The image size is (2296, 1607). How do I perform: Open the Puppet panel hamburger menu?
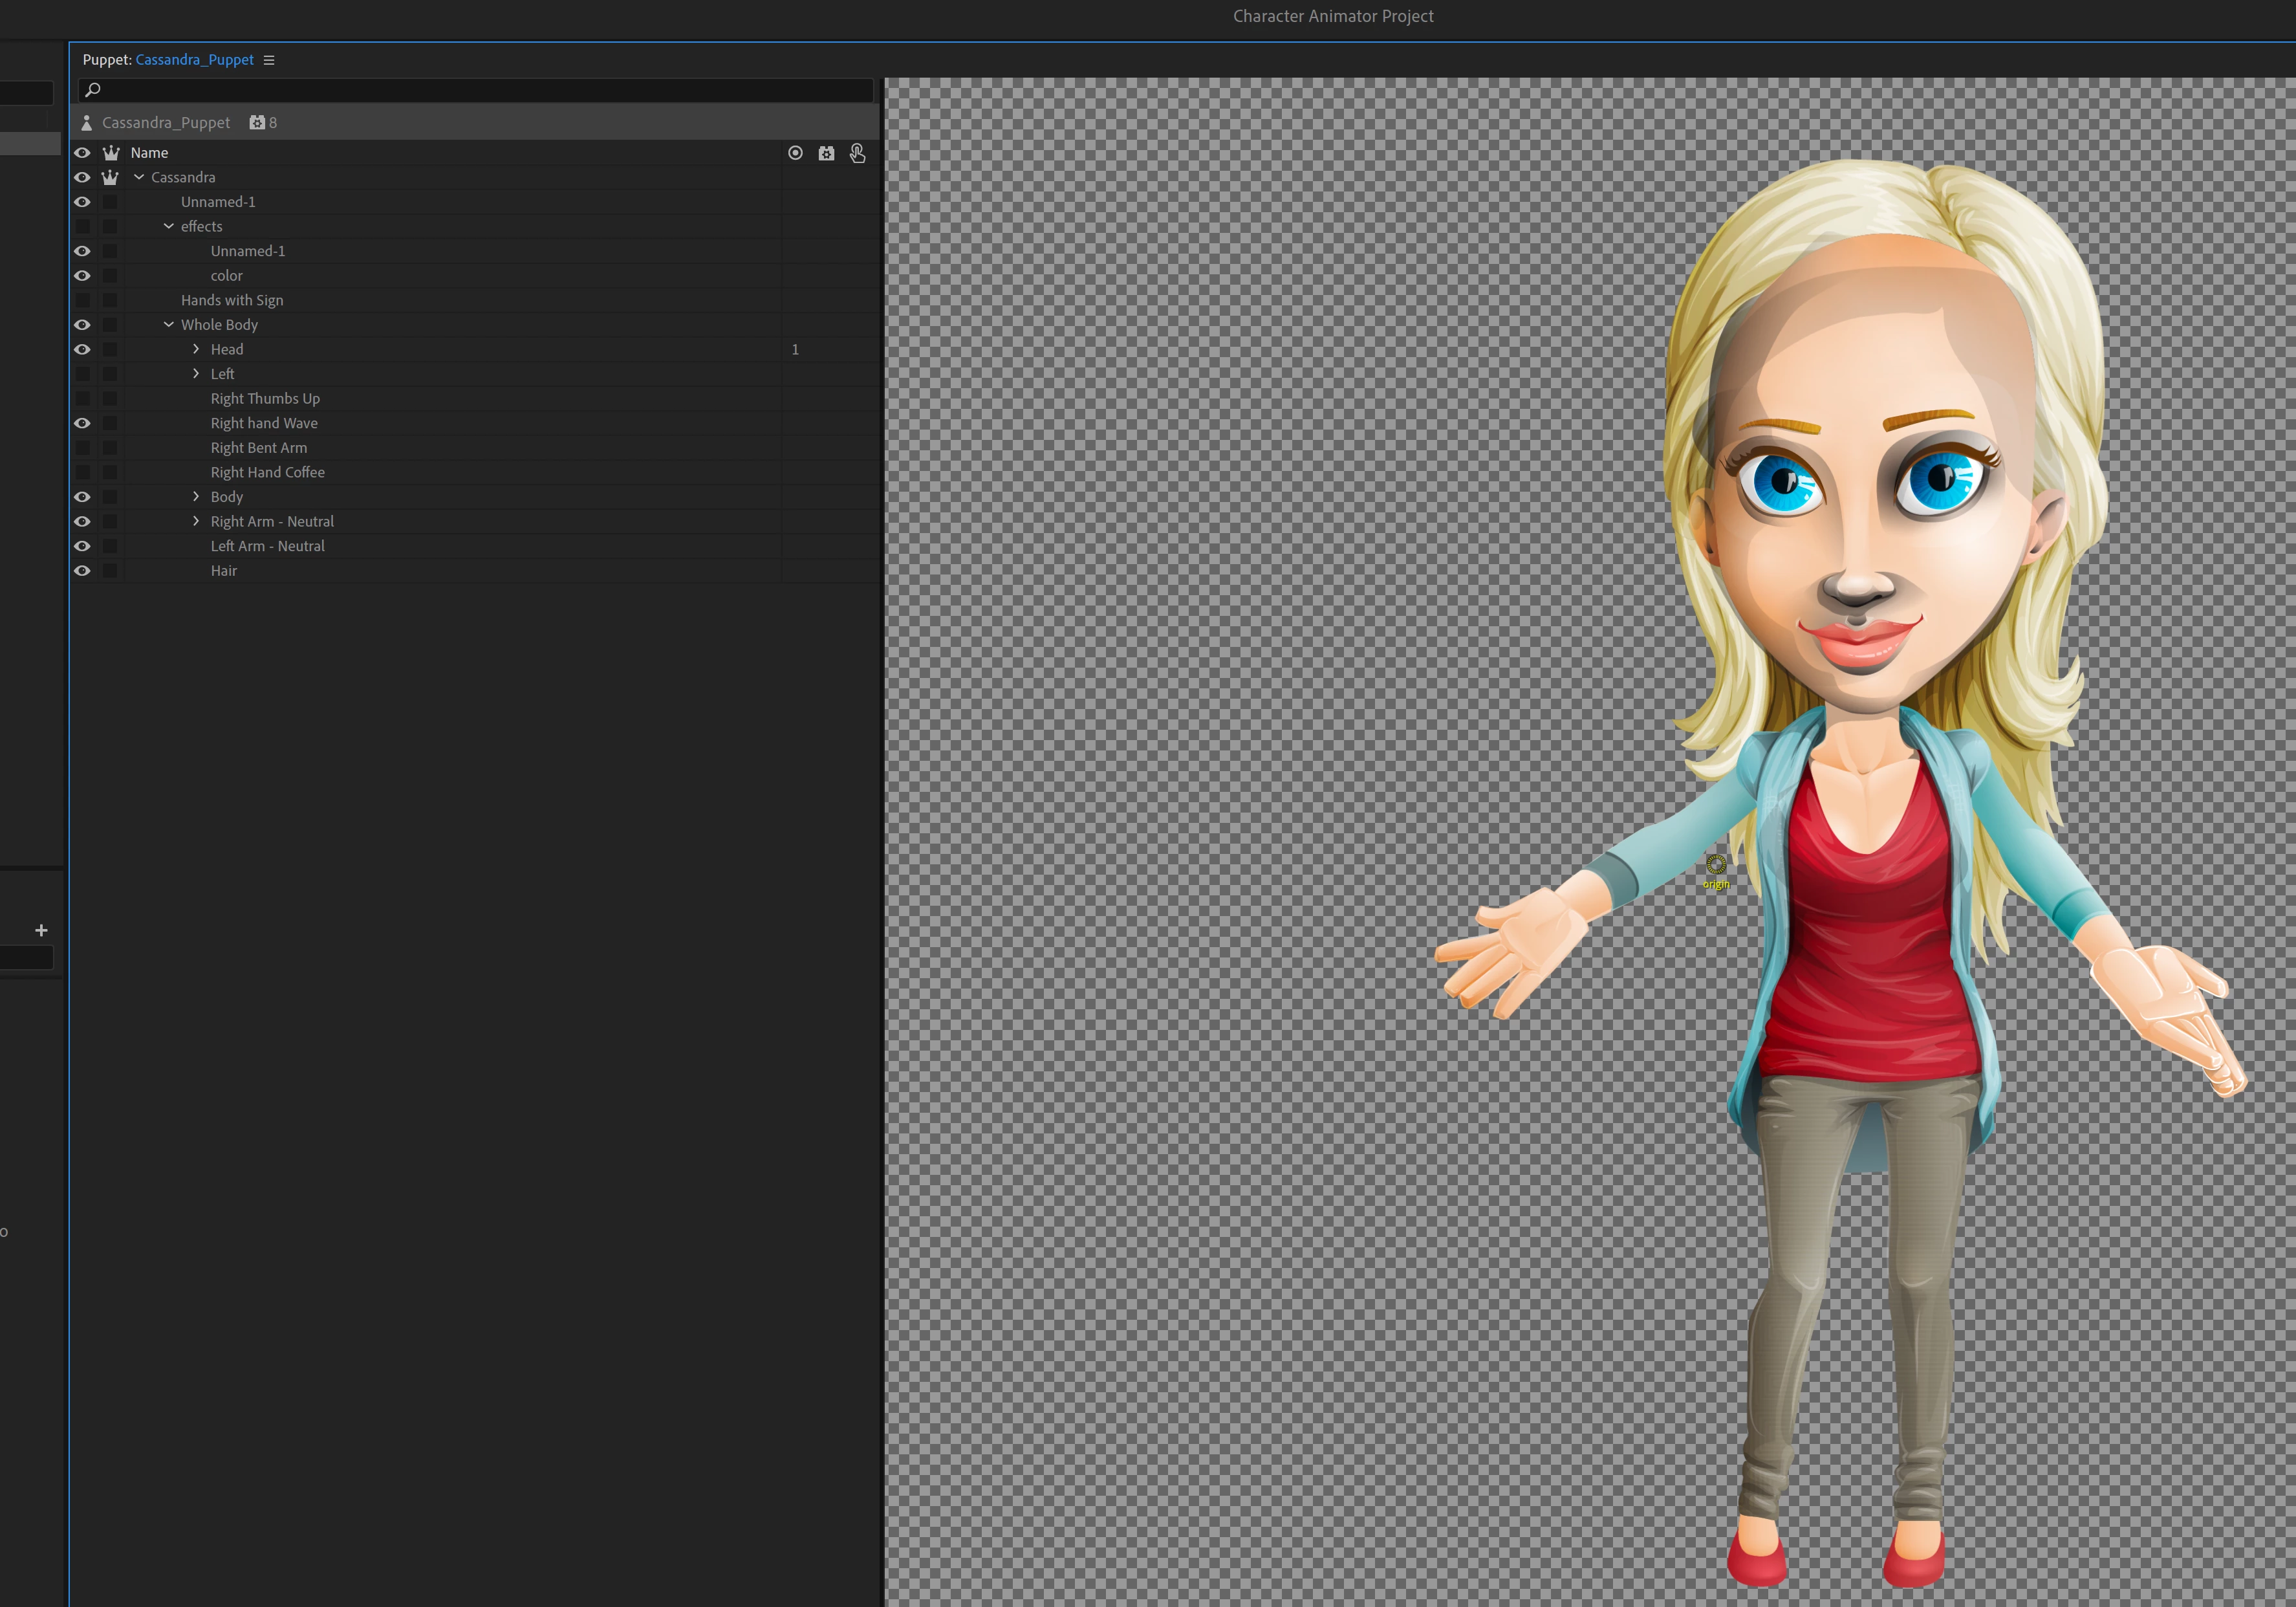coord(269,60)
